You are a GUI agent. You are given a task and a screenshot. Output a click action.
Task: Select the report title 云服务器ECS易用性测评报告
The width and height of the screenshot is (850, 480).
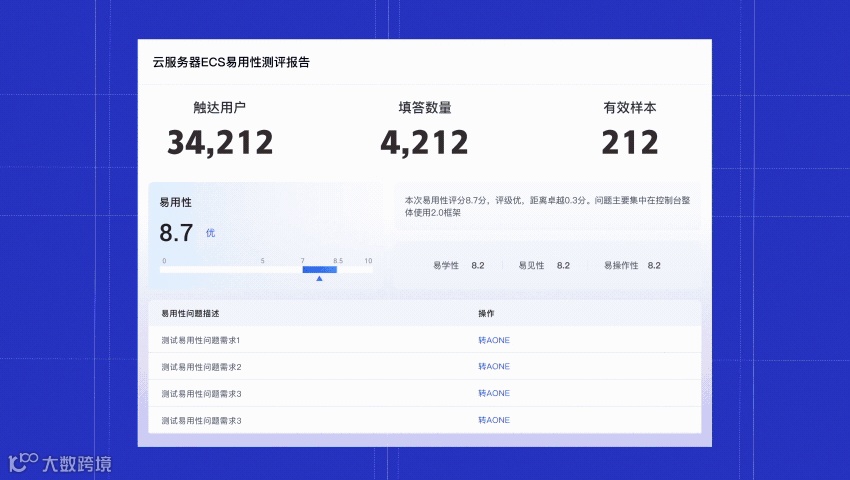[x=231, y=62]
